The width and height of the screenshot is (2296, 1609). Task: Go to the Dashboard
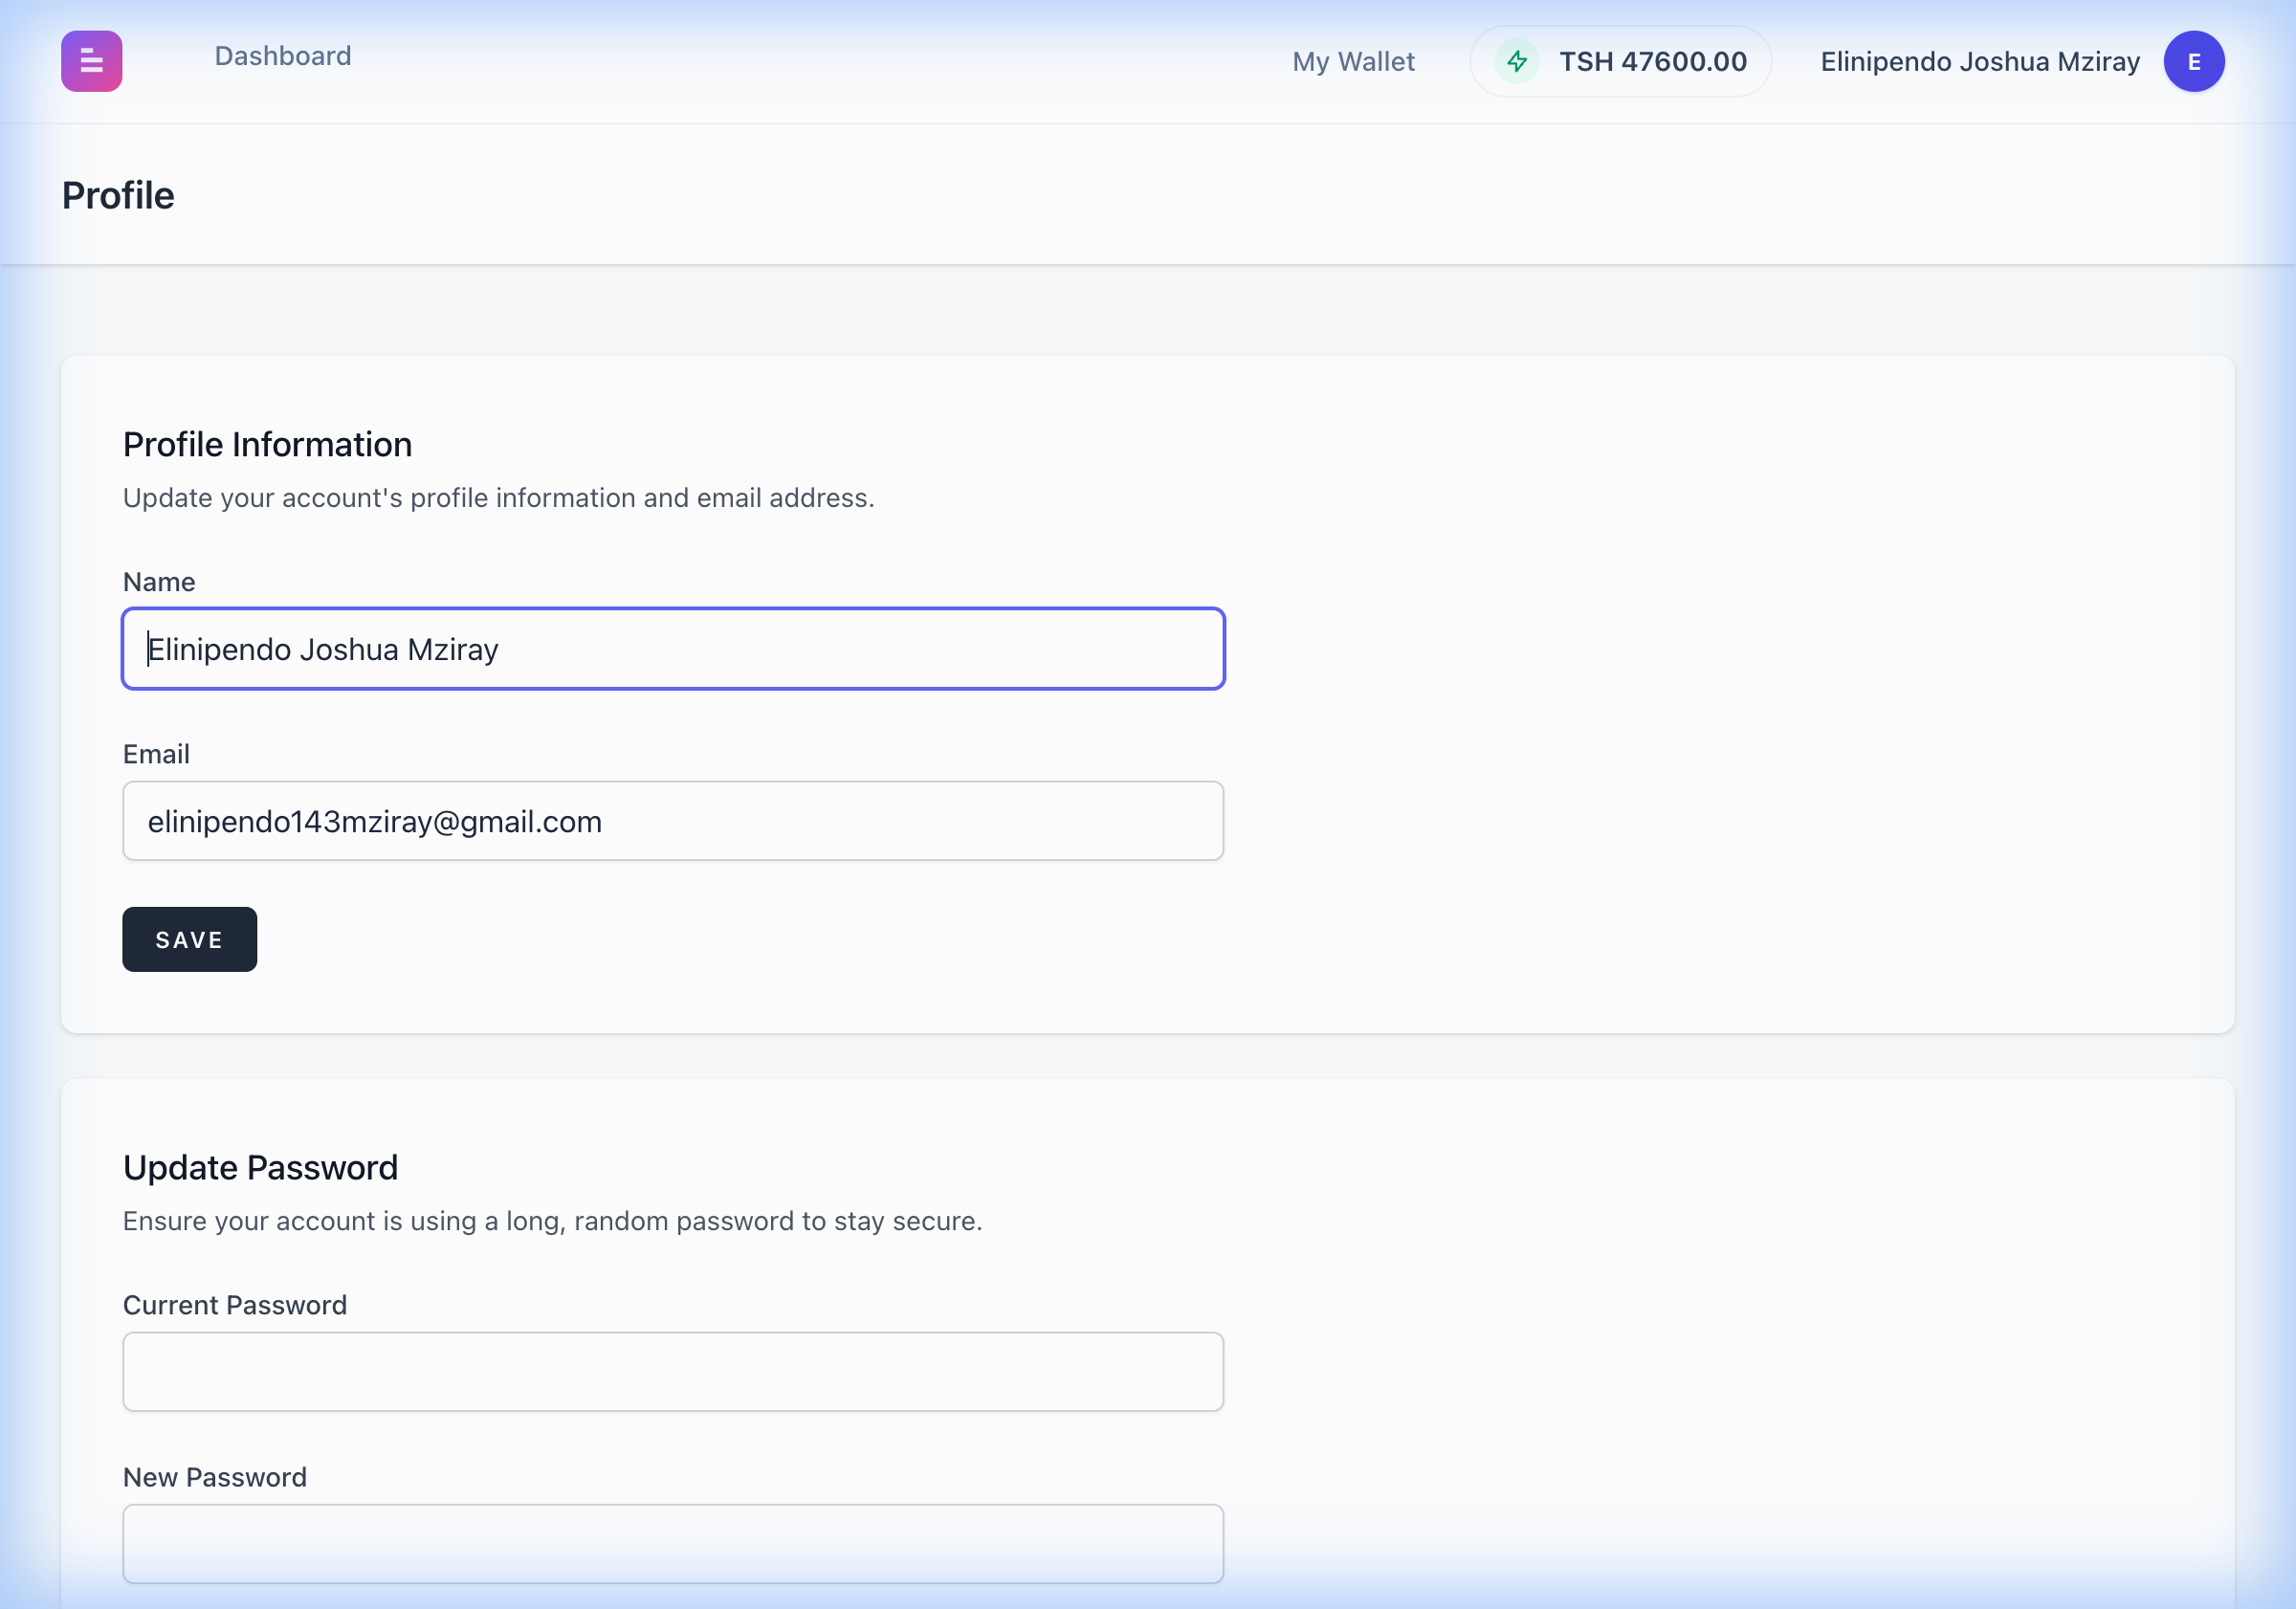point(282,56)
